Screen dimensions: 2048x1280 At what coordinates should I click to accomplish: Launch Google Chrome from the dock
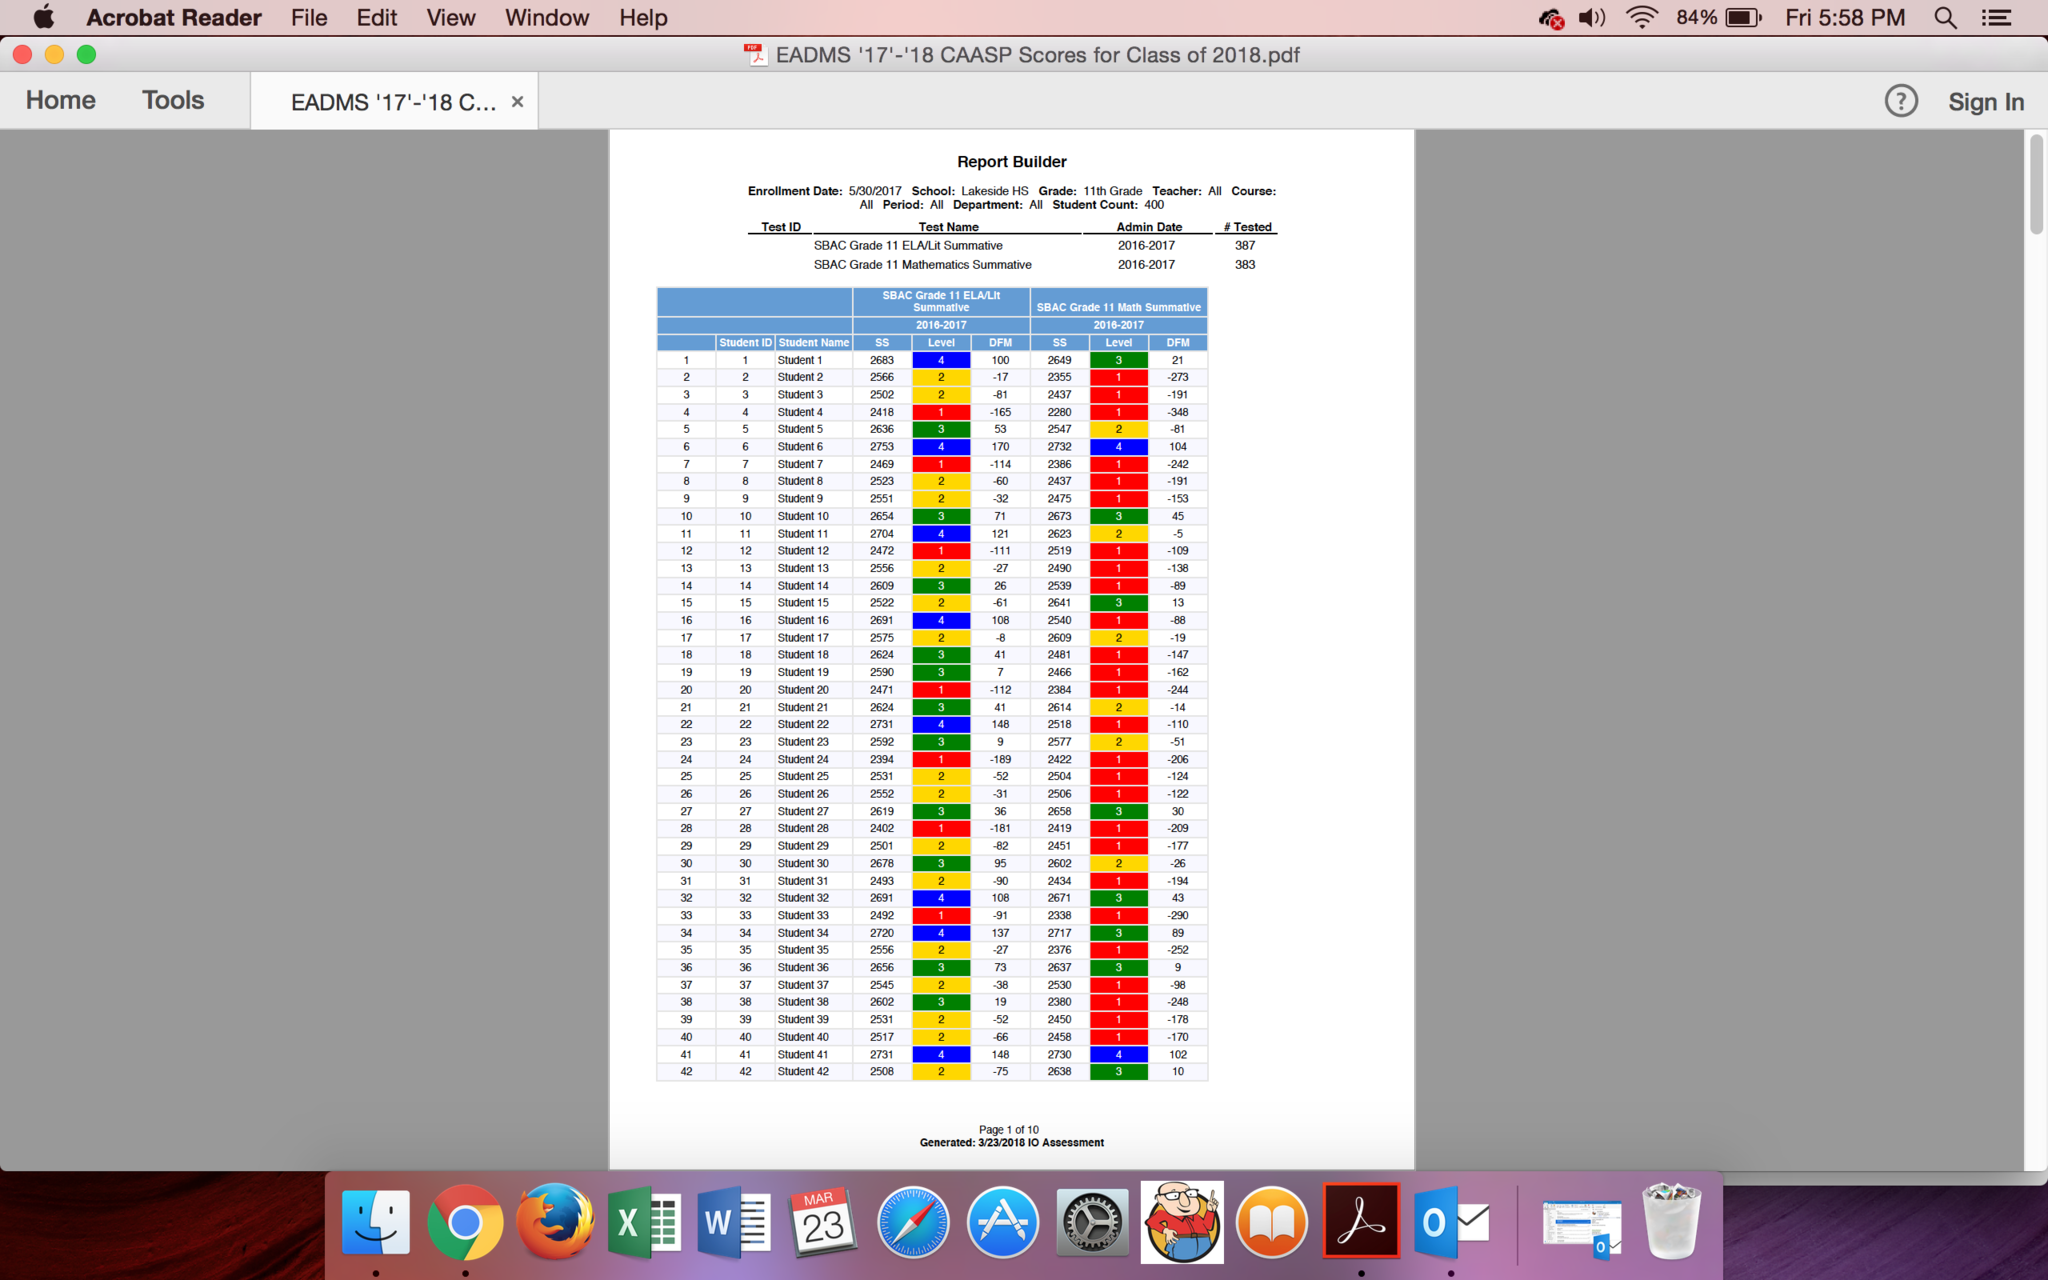(x=465, y=1222)
